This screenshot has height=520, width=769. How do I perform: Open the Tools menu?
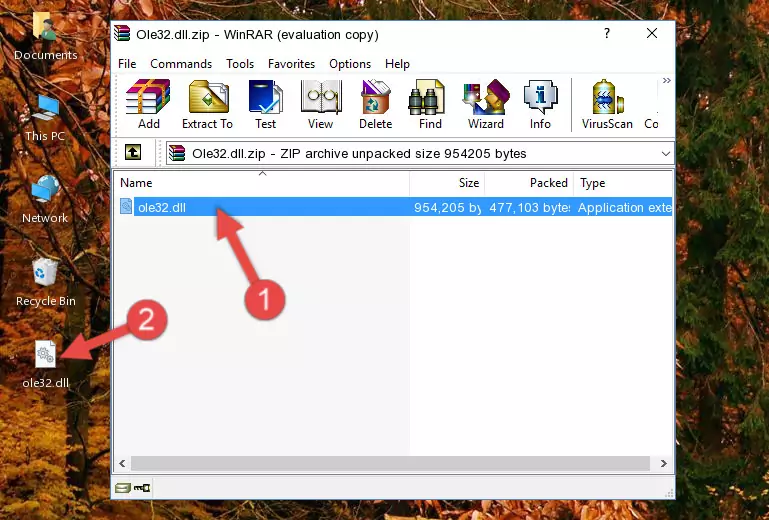pos(240,64)
